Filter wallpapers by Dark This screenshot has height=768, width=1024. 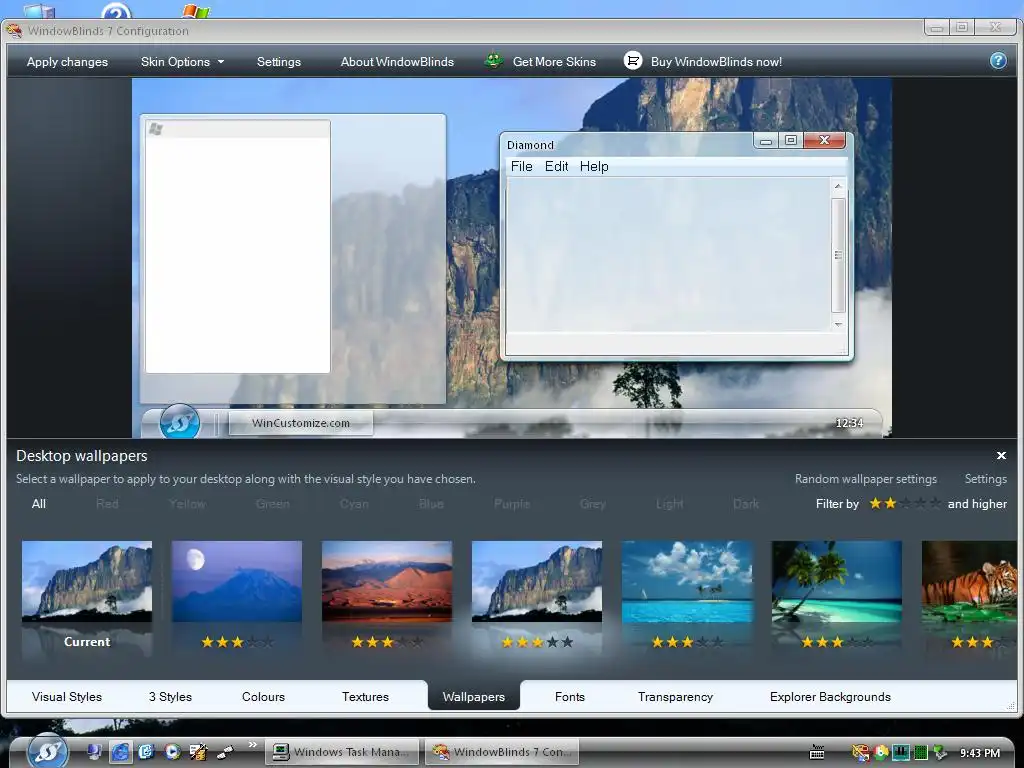pyautogui.click(x=746, y=504)
